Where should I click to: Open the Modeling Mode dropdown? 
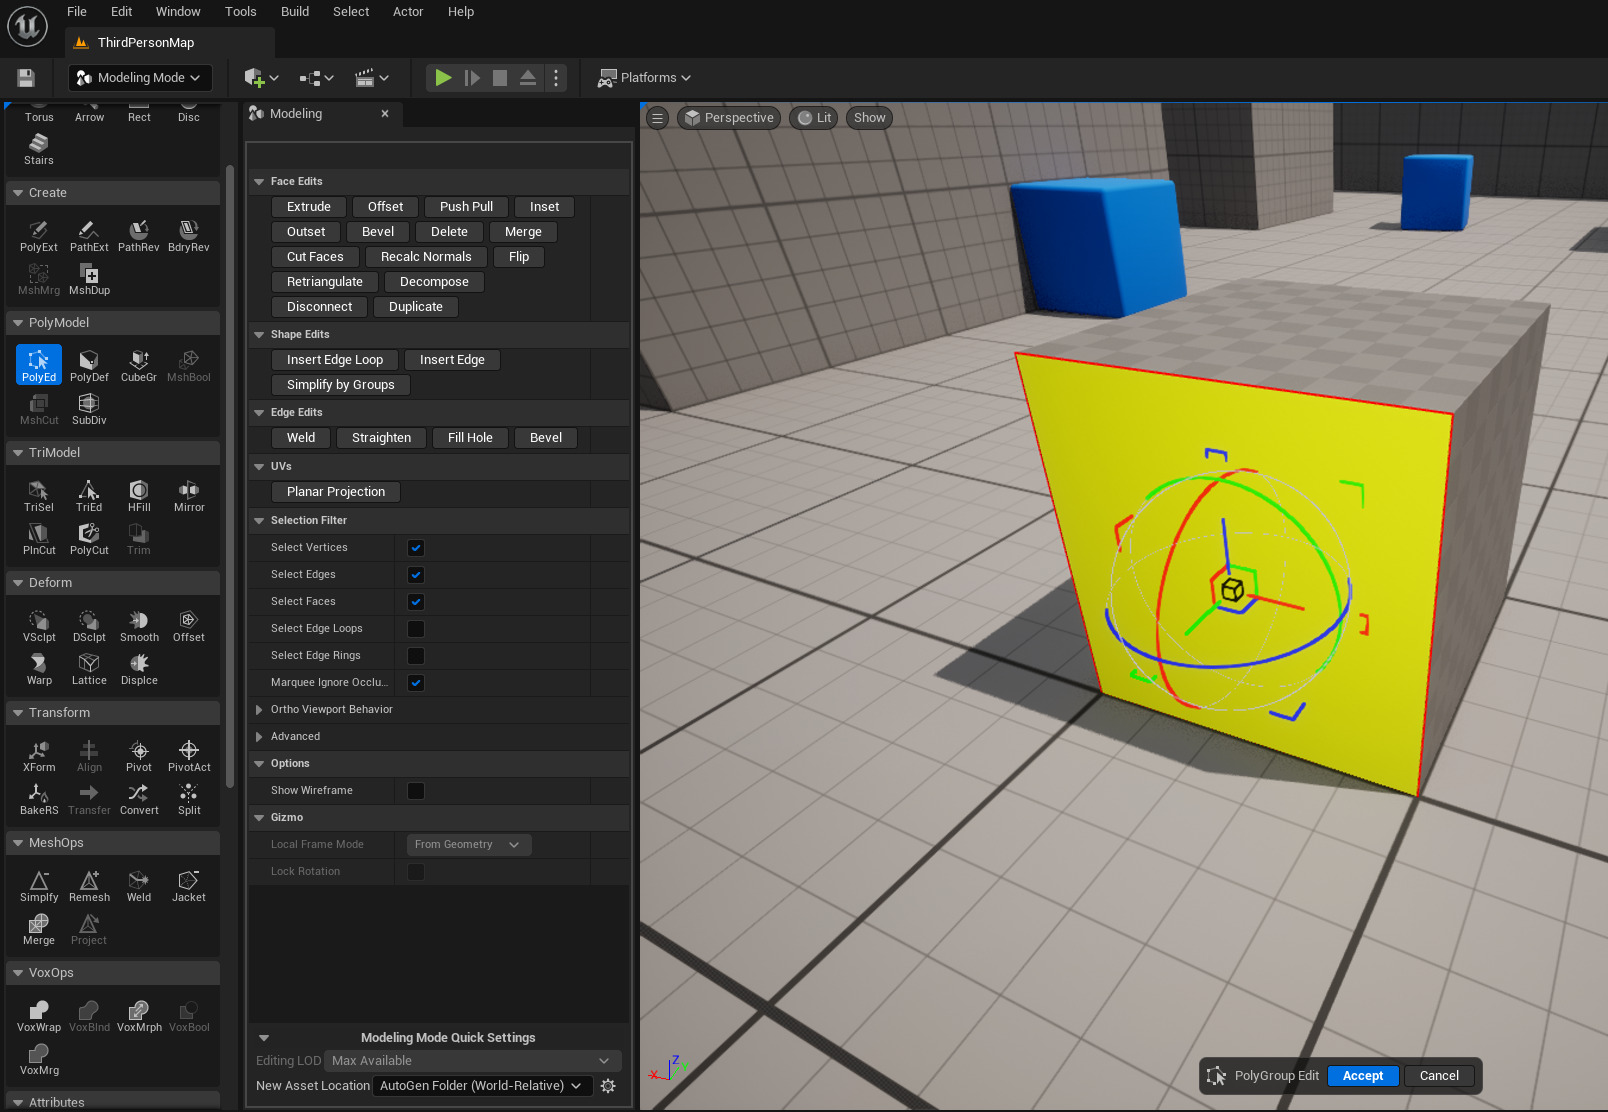(x=139, y=78)
